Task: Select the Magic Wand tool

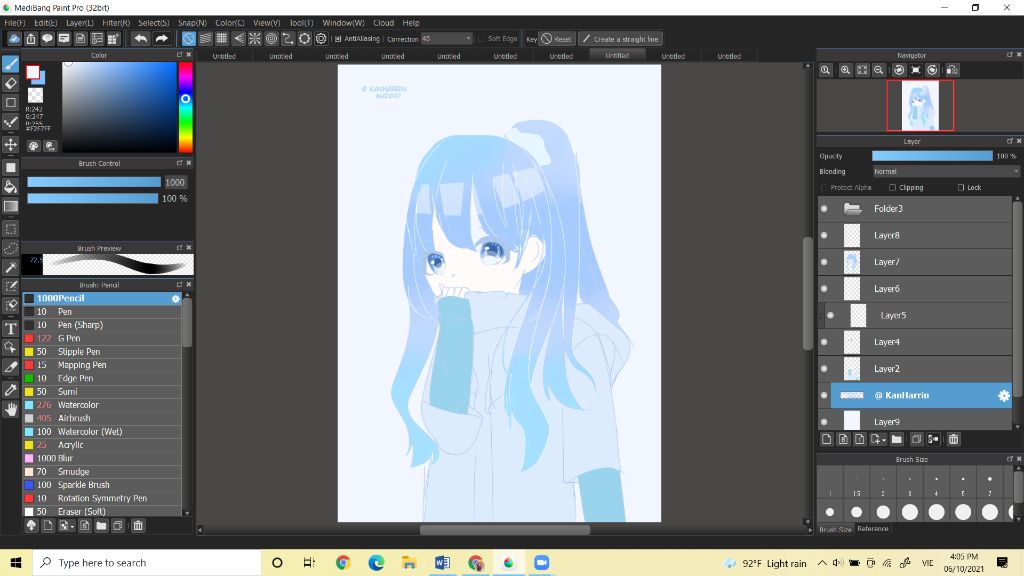Action: click(10, 267)
